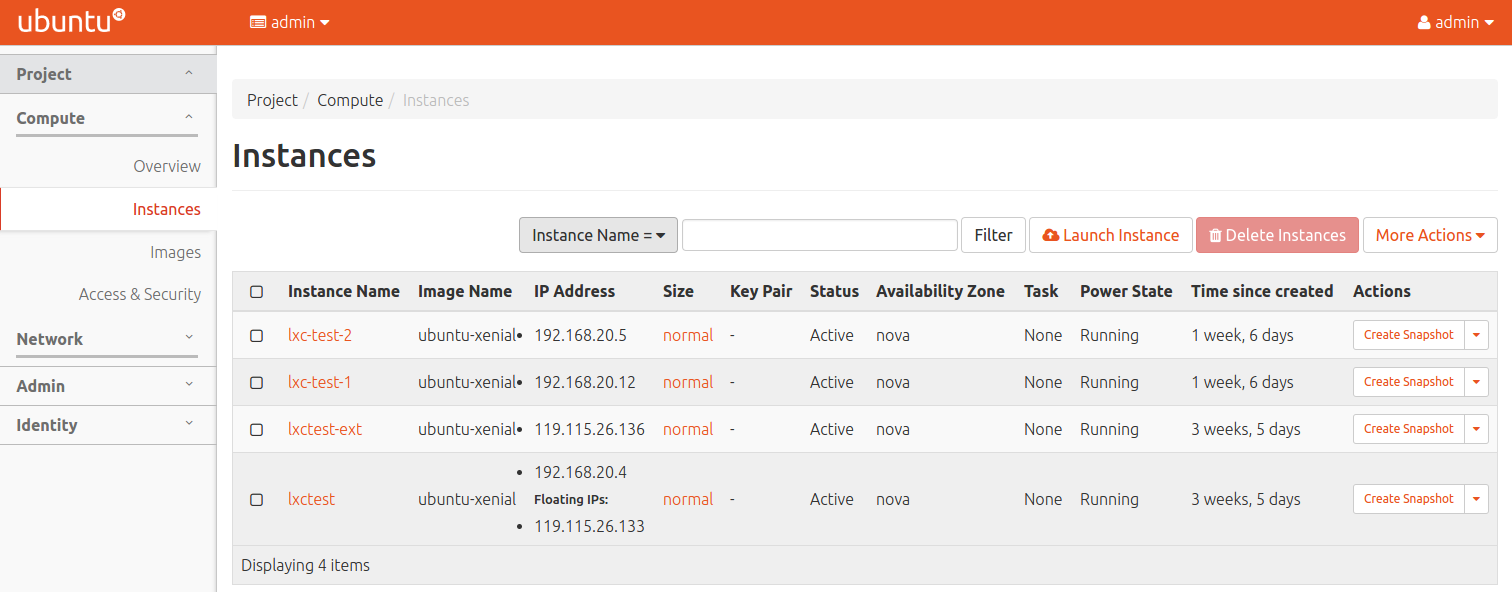This screenshot has width=1512, height=592.
Task: Select floating IP 119.115.26.133
Action: point(589,526)
